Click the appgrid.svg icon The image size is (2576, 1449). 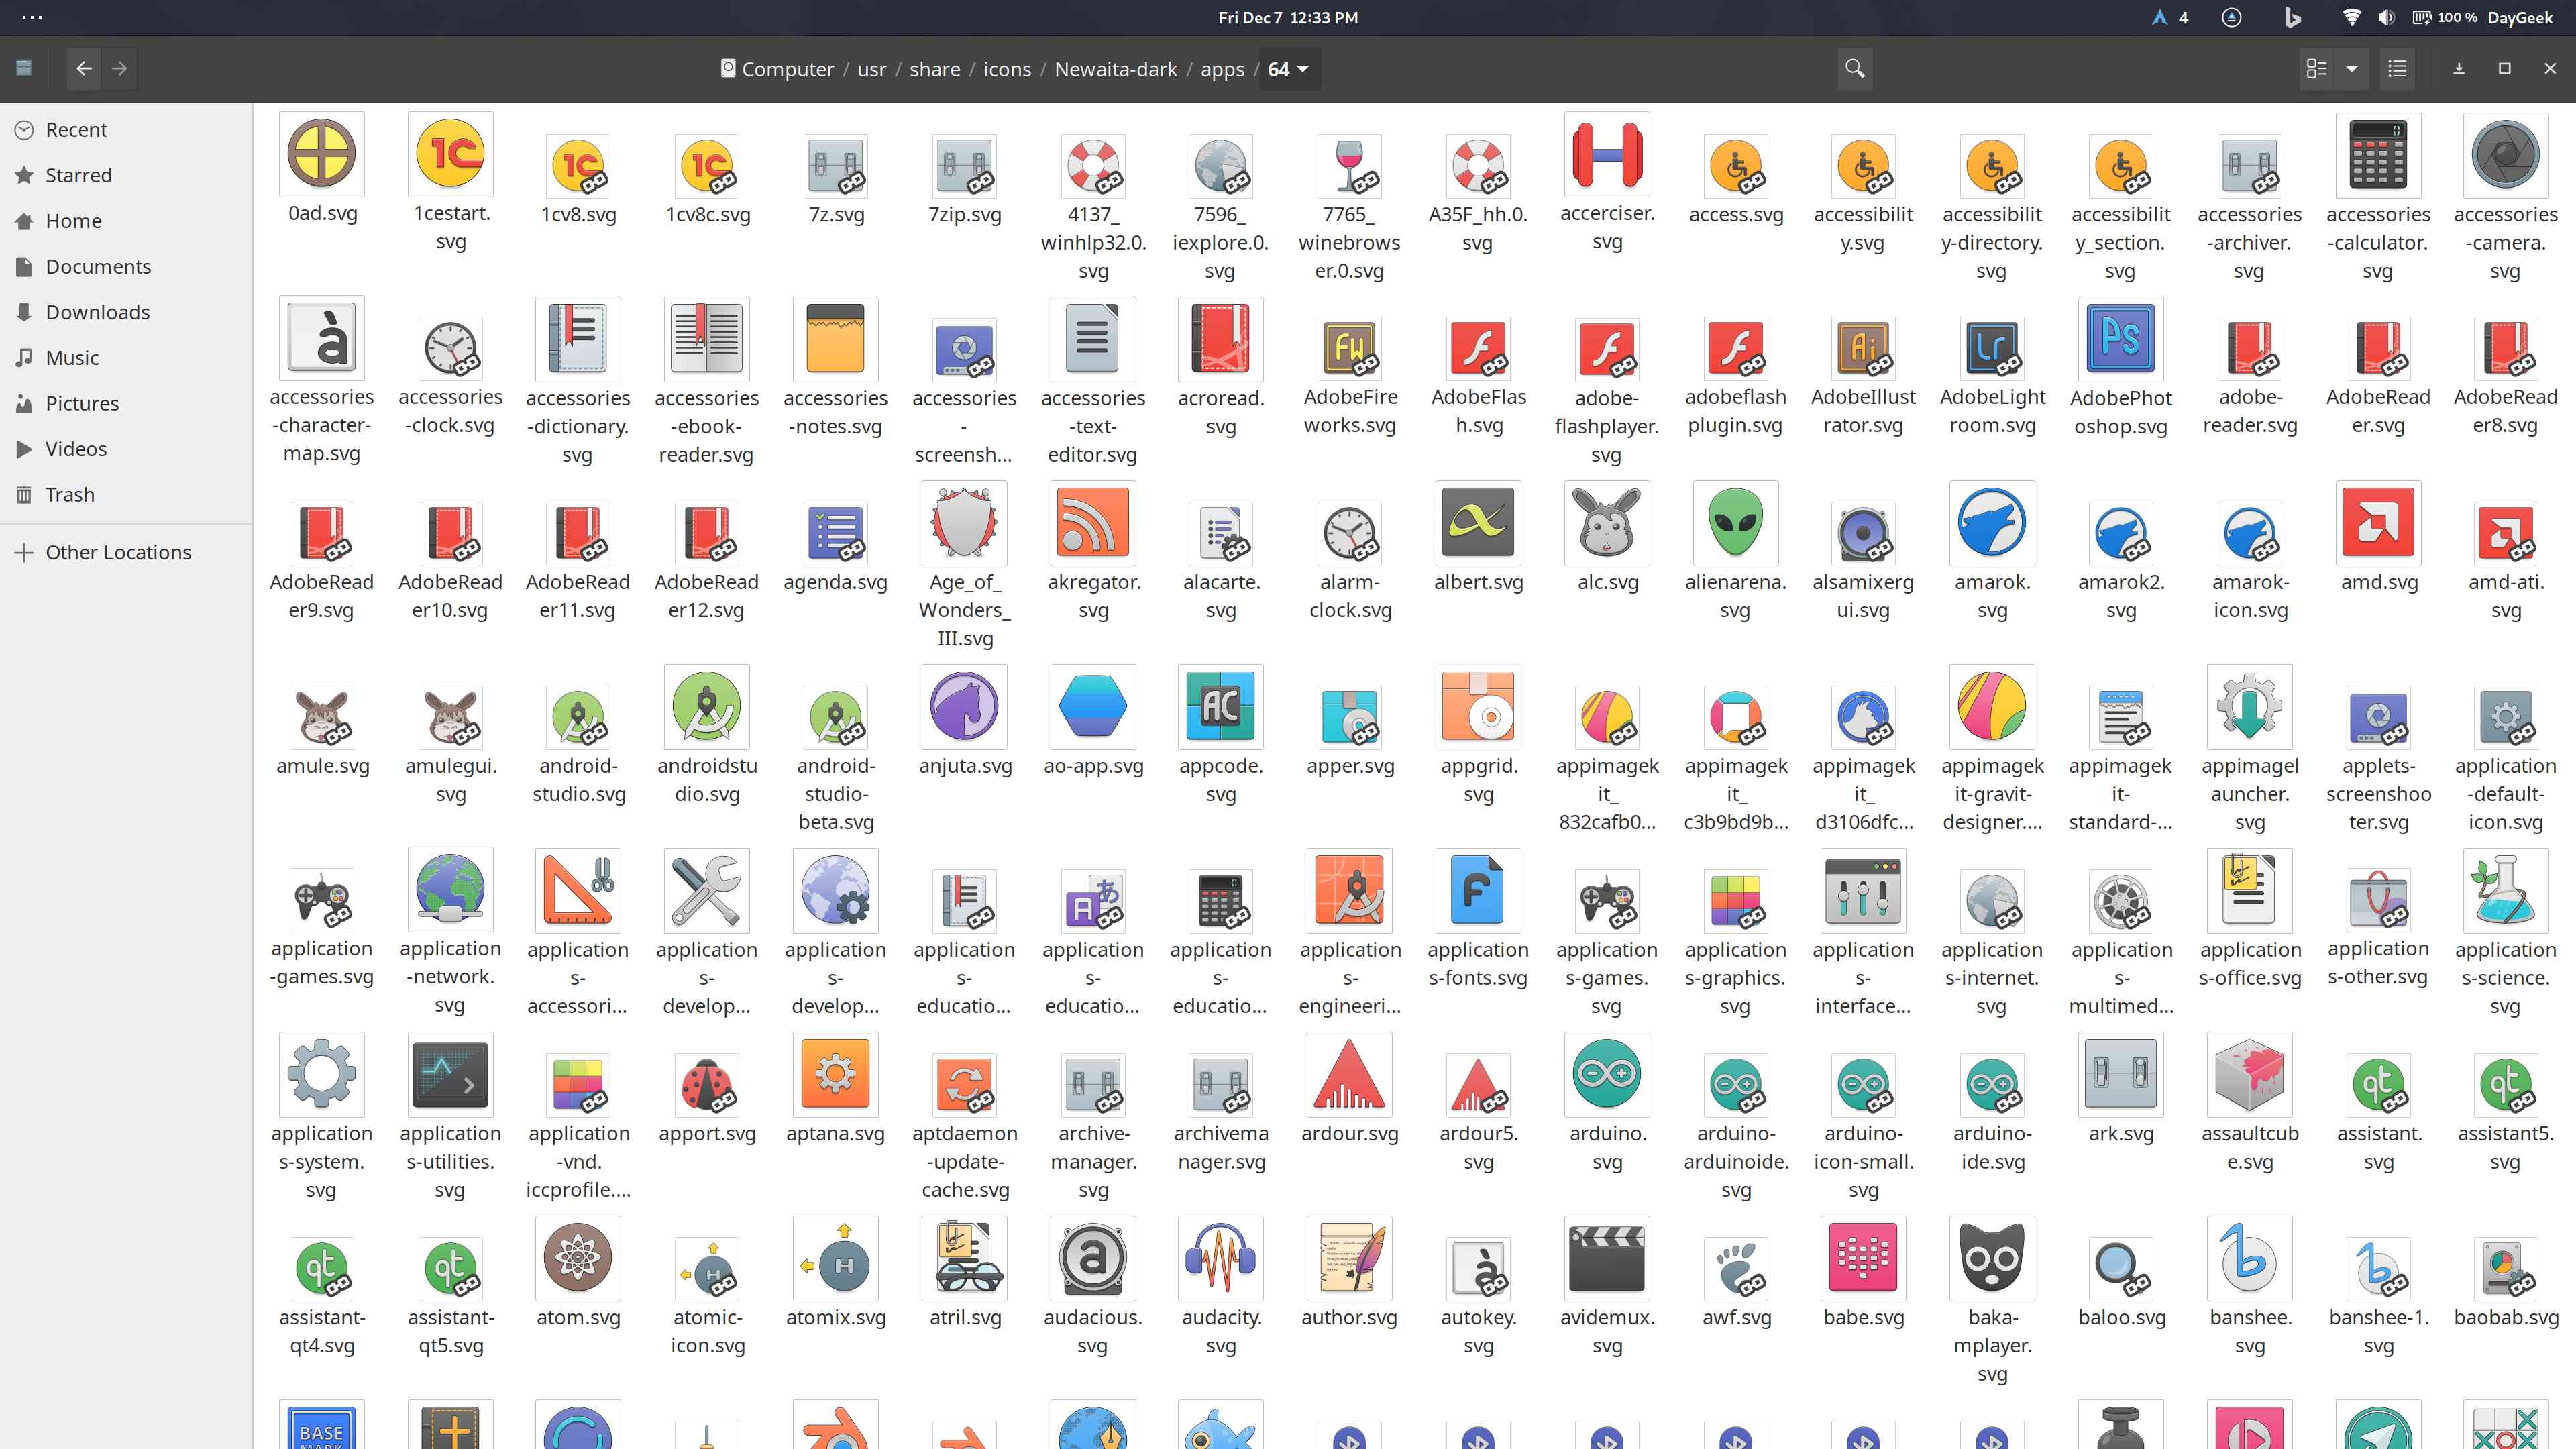pos(1478,706)
